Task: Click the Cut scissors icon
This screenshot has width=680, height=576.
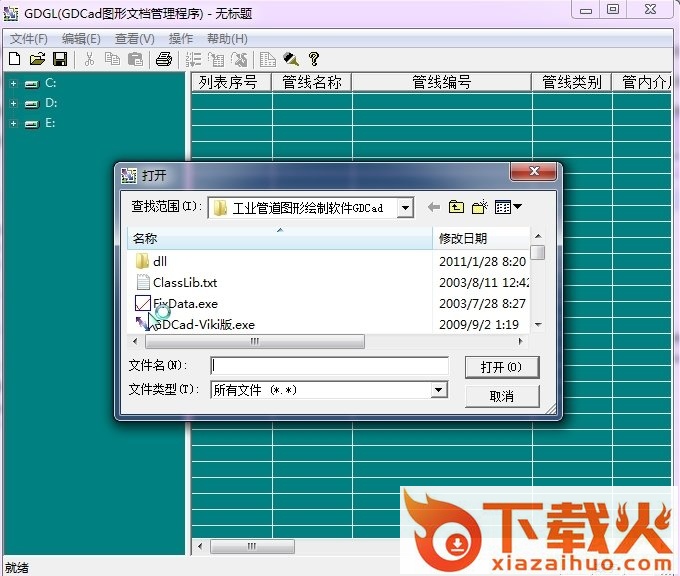Action: [89, 59]
